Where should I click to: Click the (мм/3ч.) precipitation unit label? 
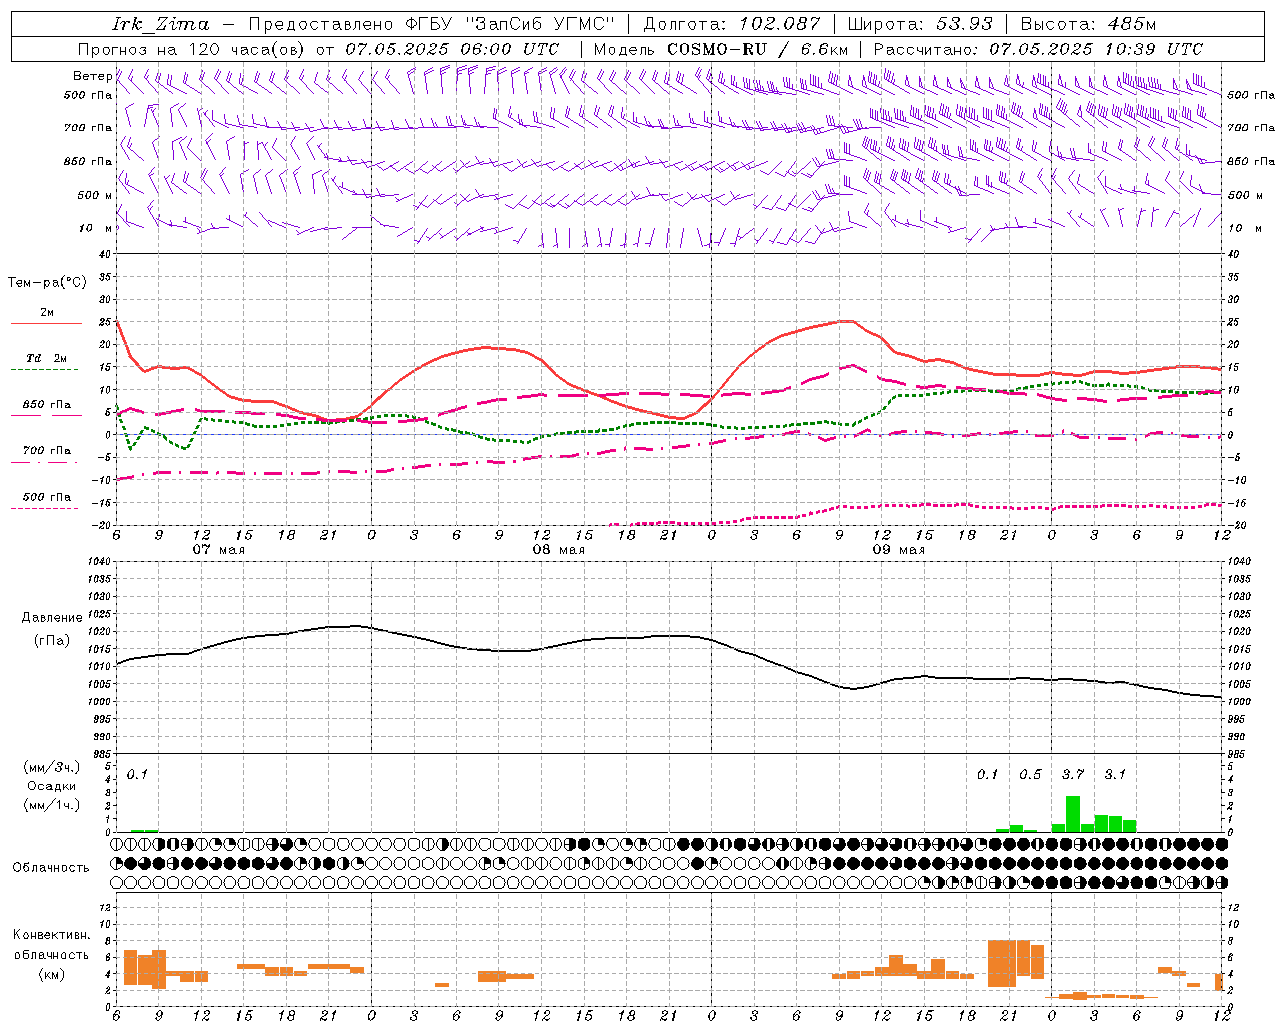coord(52,767)
